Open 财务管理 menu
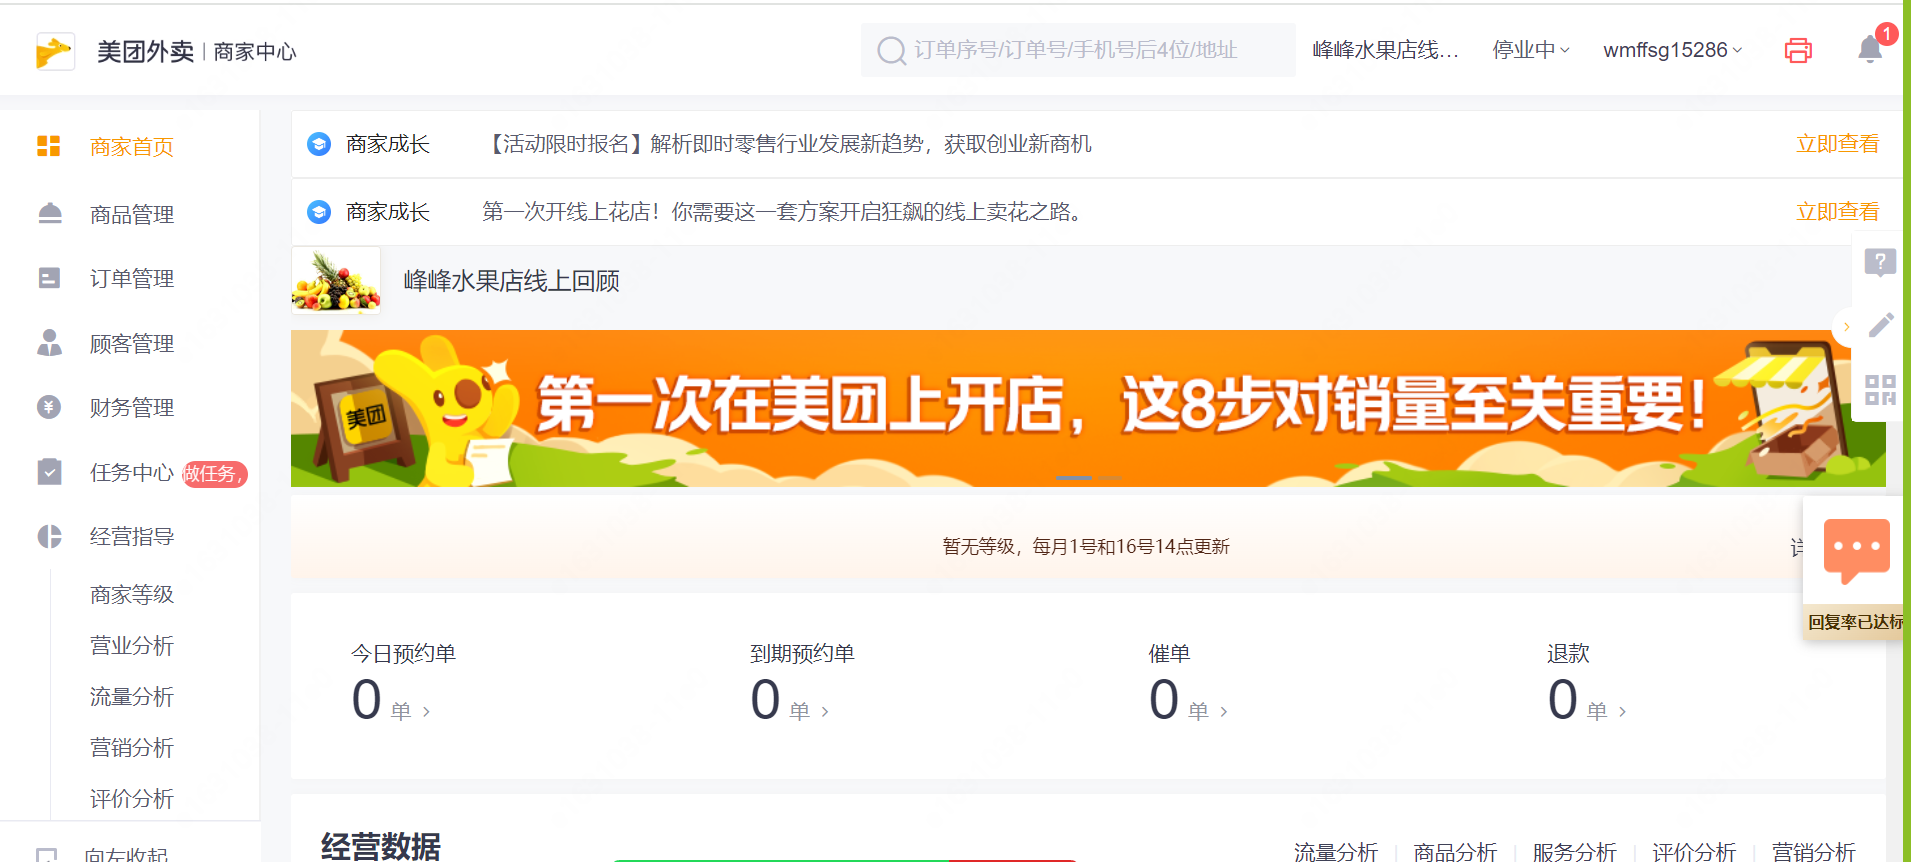Viewport: 1911px width, 862px height. 131,408
